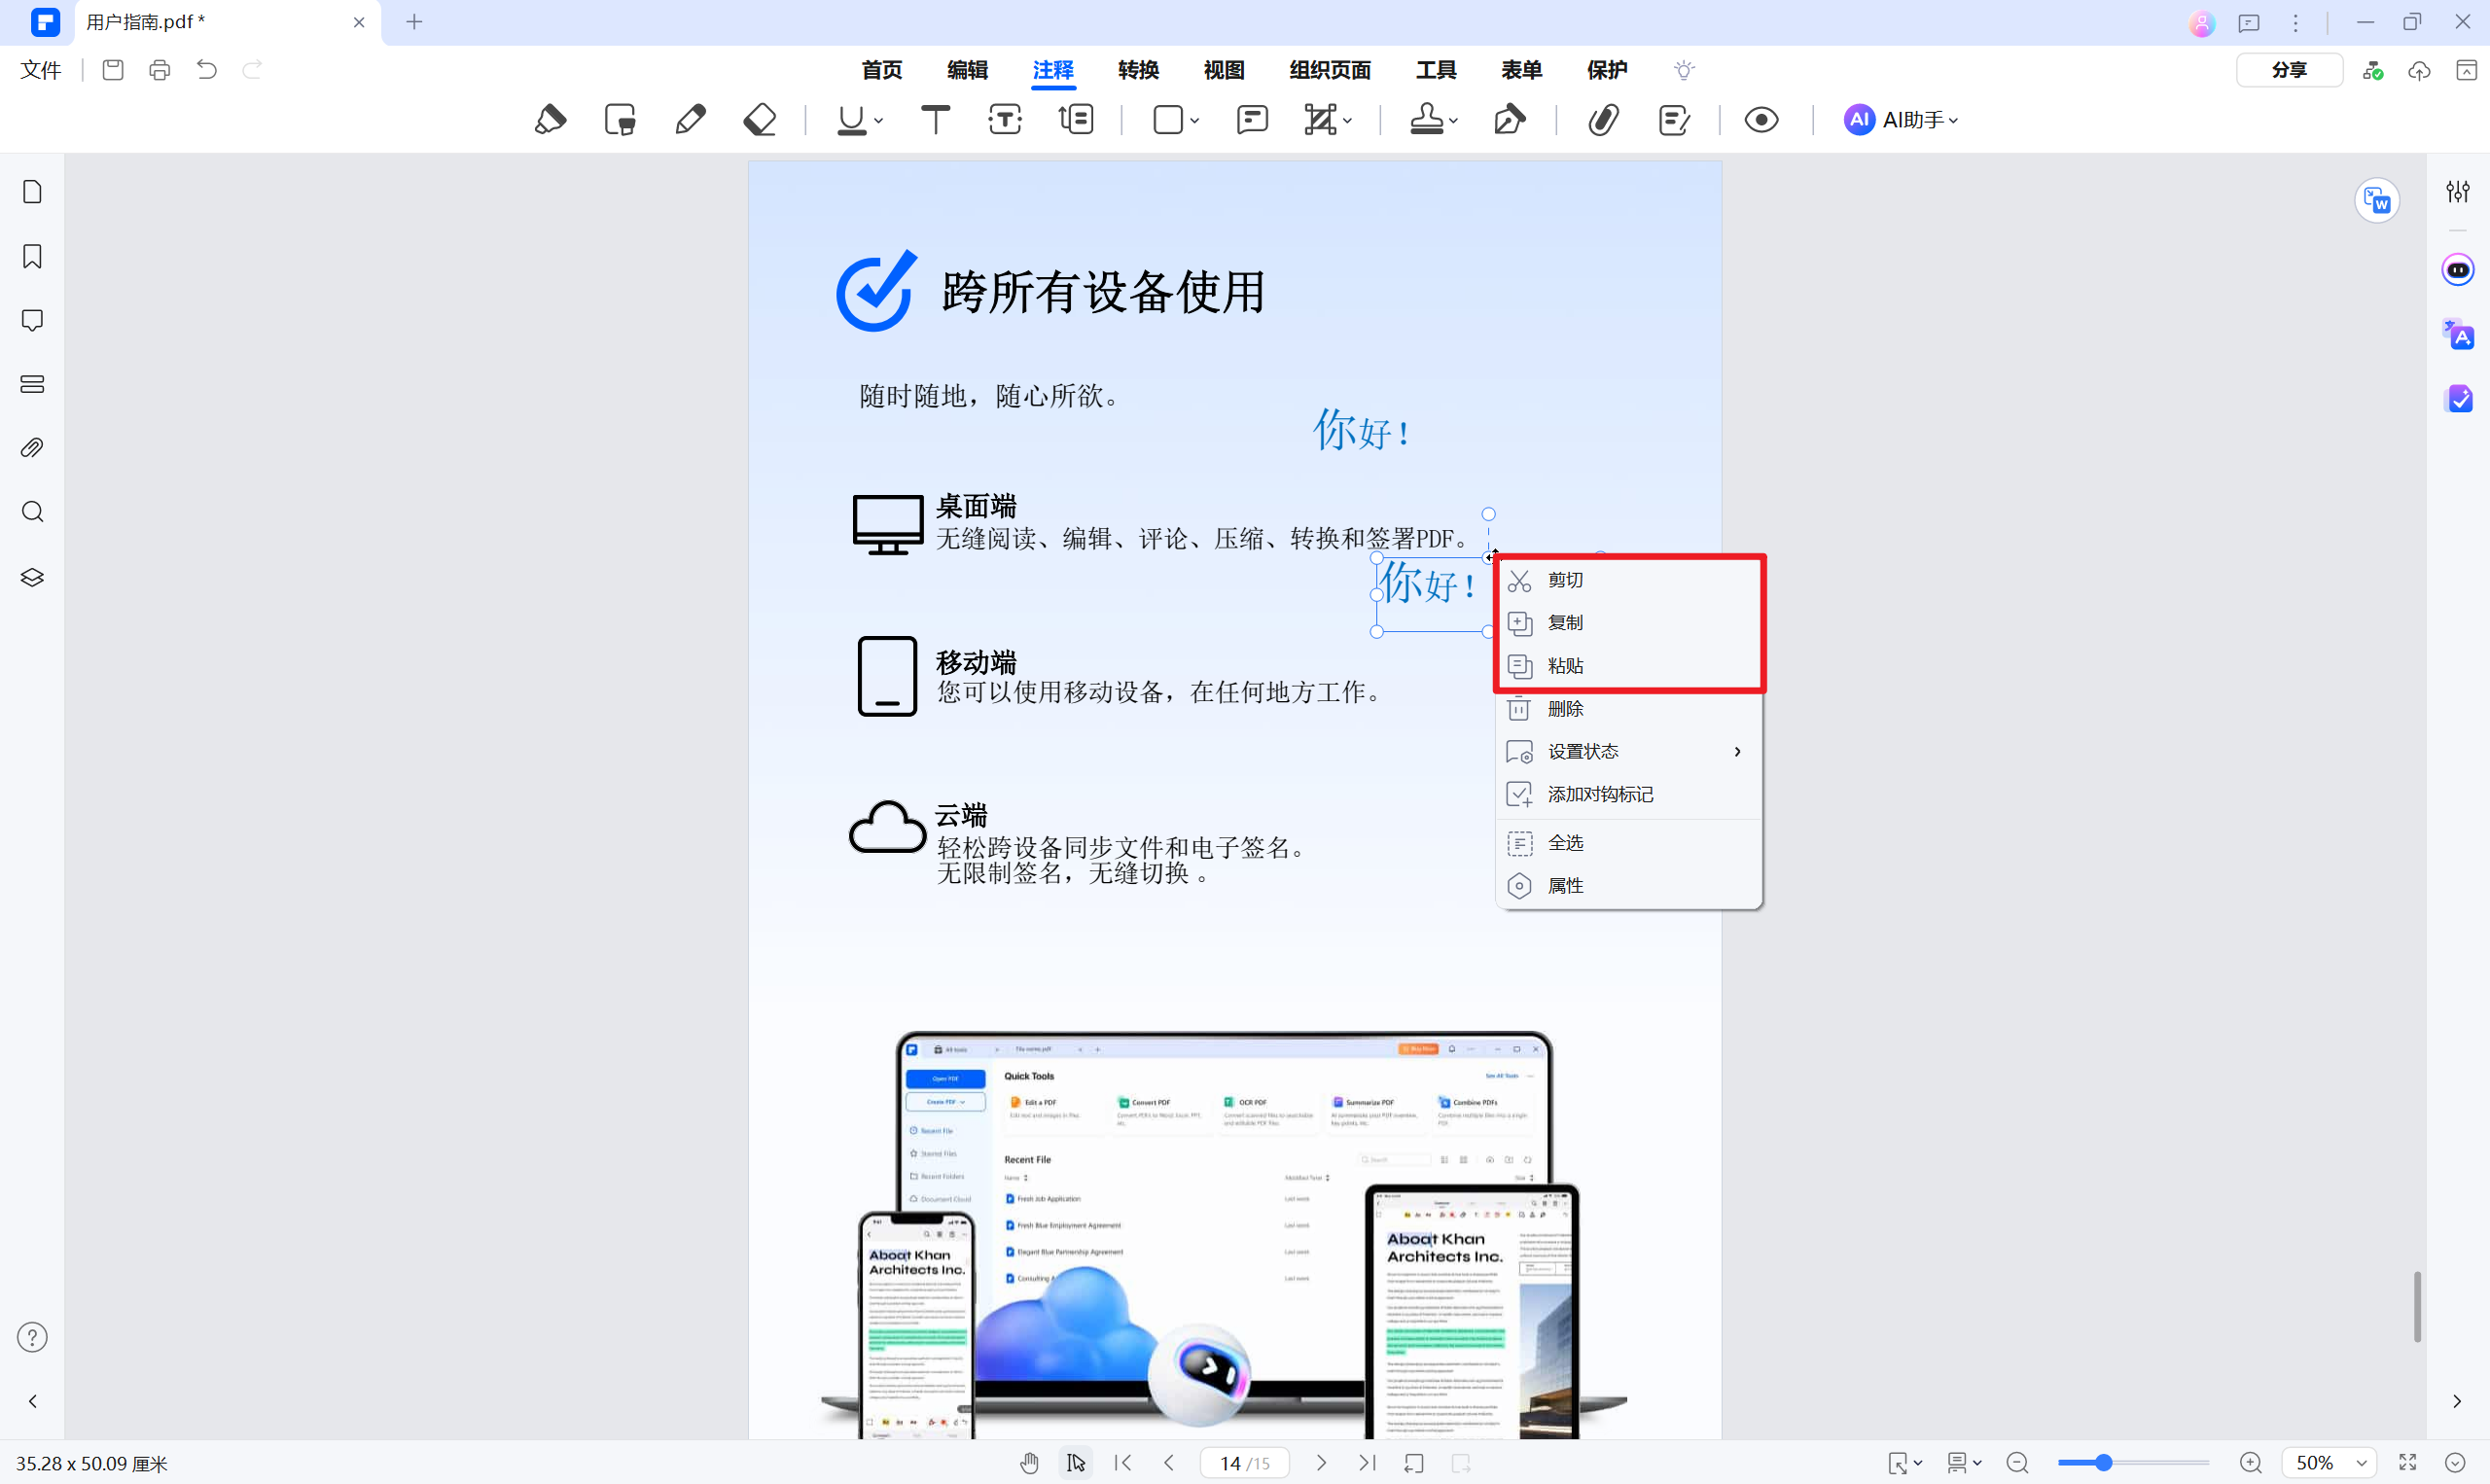The height and width of the screenshot is (1484, 2490).
Task: Choose 复制 from the context menu
Action: 1566,622
